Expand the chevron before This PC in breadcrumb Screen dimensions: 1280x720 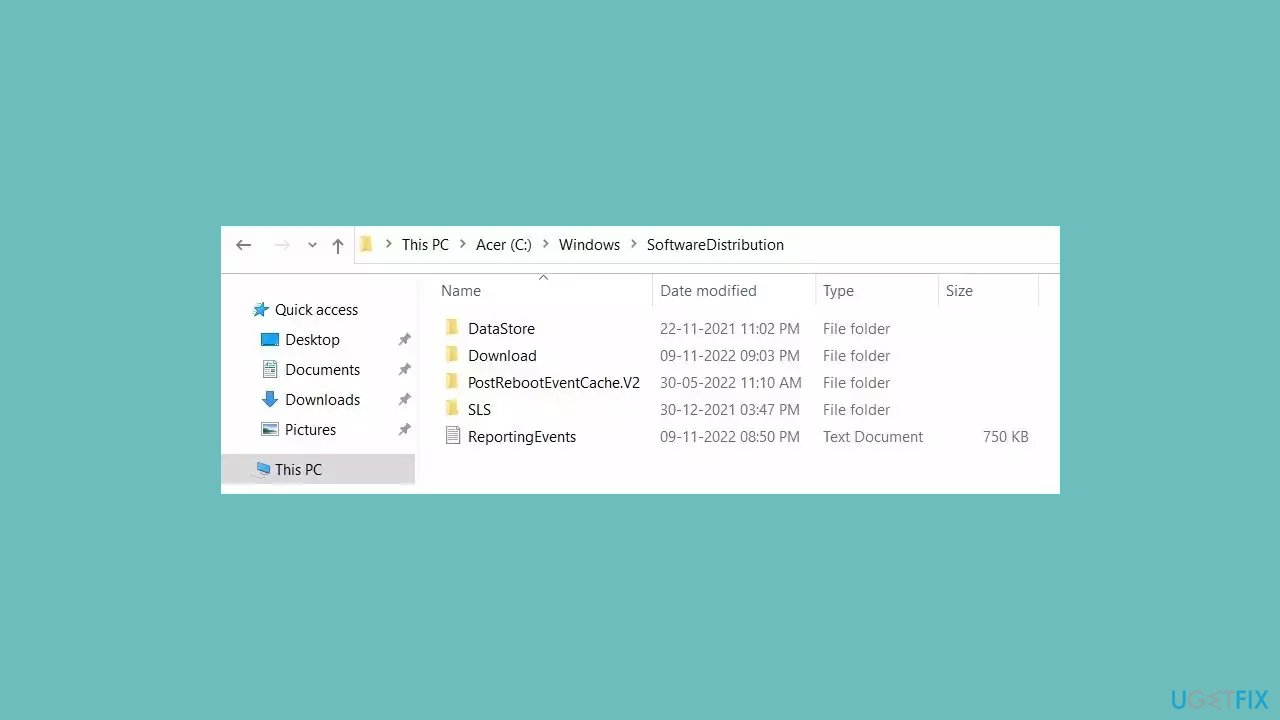click(x=388, y=244)
